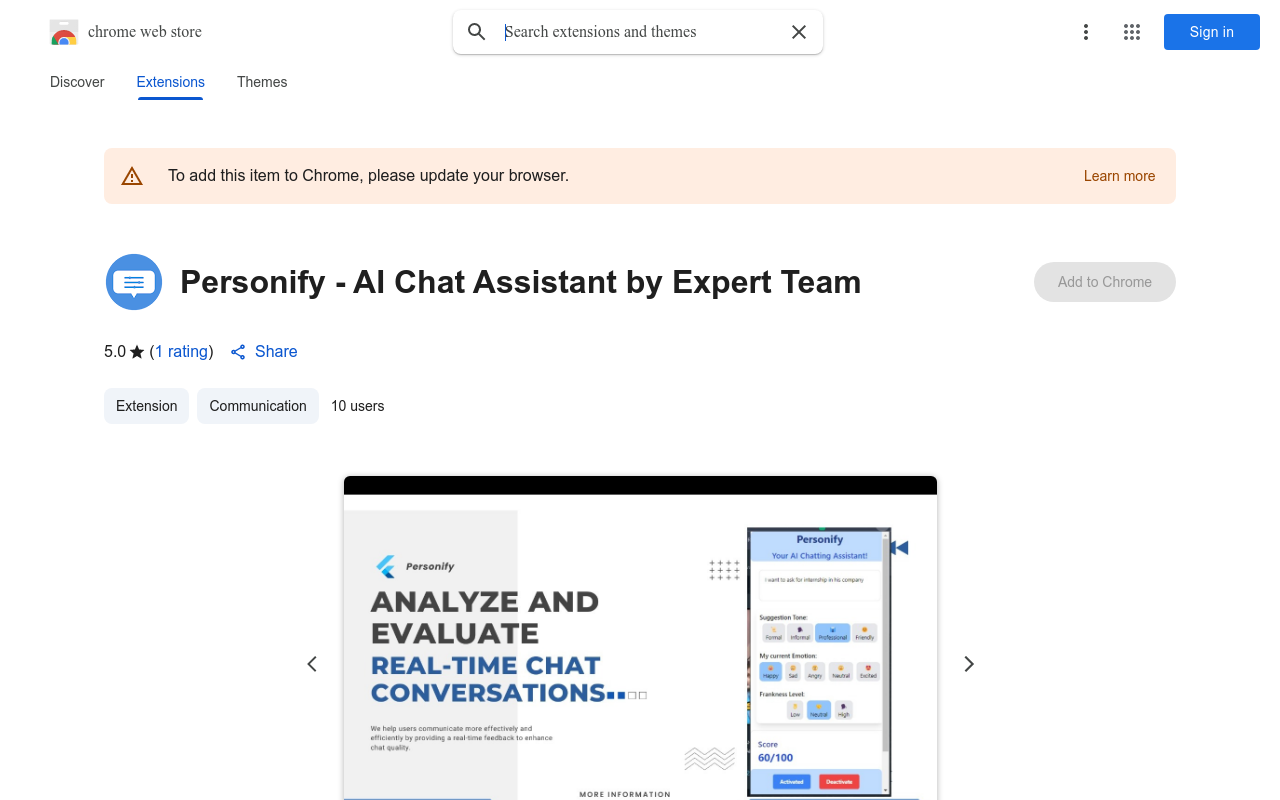This screenshot has height=800, width=1280.
Task: Open the Chrome Web Store logo
Action: [x=64, y=33]
